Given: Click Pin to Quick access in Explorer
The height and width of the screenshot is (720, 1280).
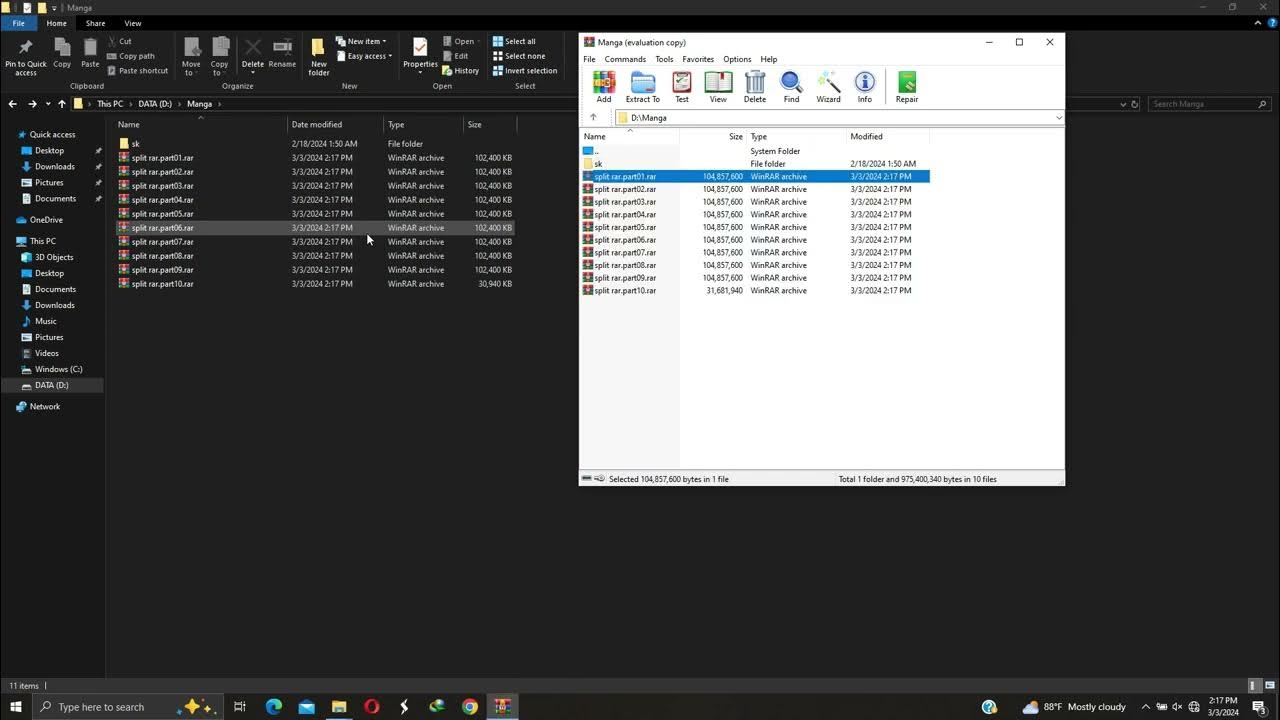Looking at the screenshot, I should 26,58.
